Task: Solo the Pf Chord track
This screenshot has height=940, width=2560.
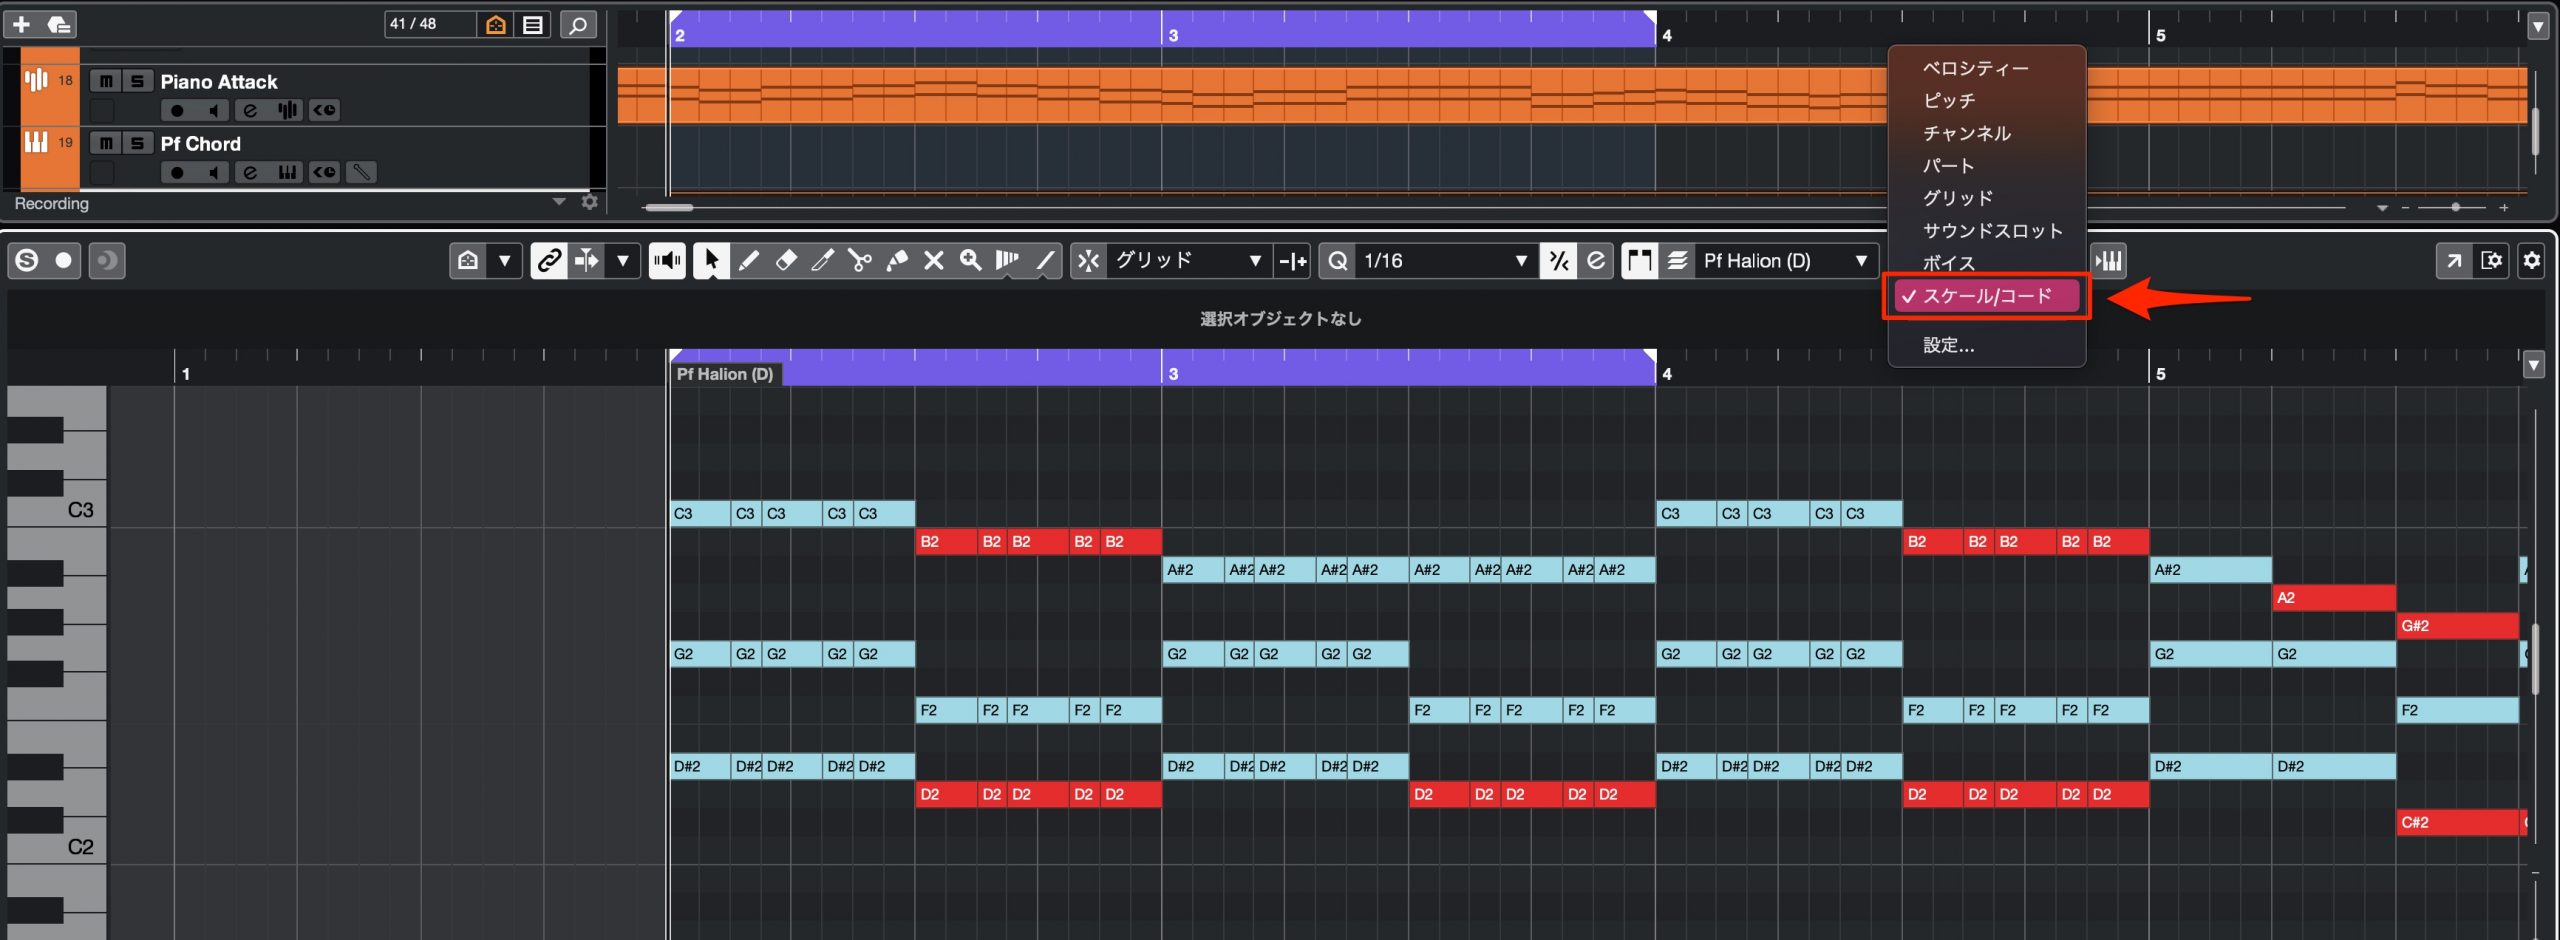Action: pos(138,143)
